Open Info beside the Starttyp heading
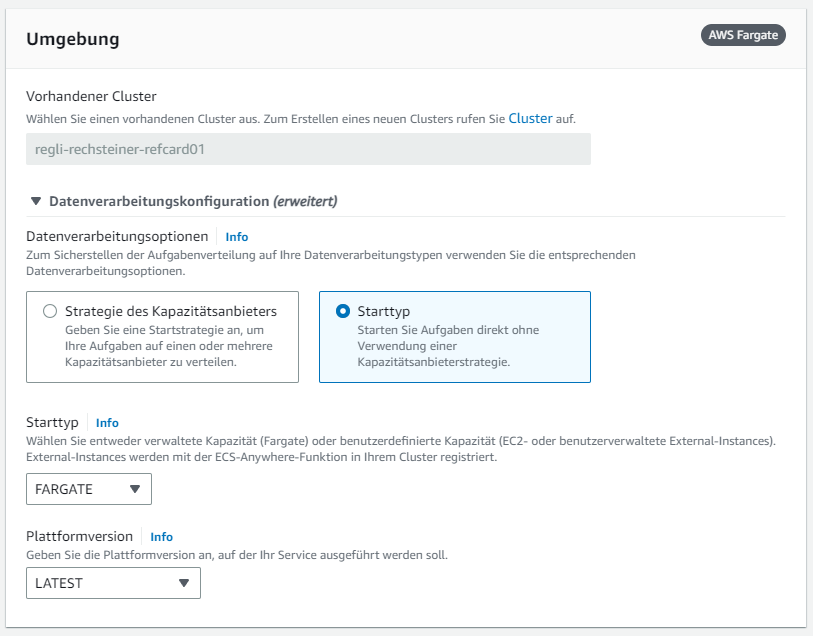Screen dimensions: 813x636 tap(107, 423)
